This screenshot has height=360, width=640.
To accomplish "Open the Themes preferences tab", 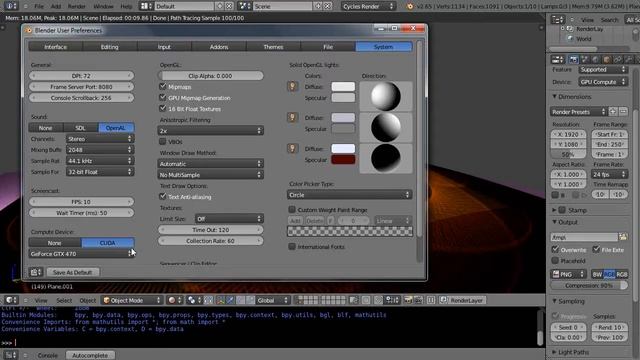I will tap(273, 47).
